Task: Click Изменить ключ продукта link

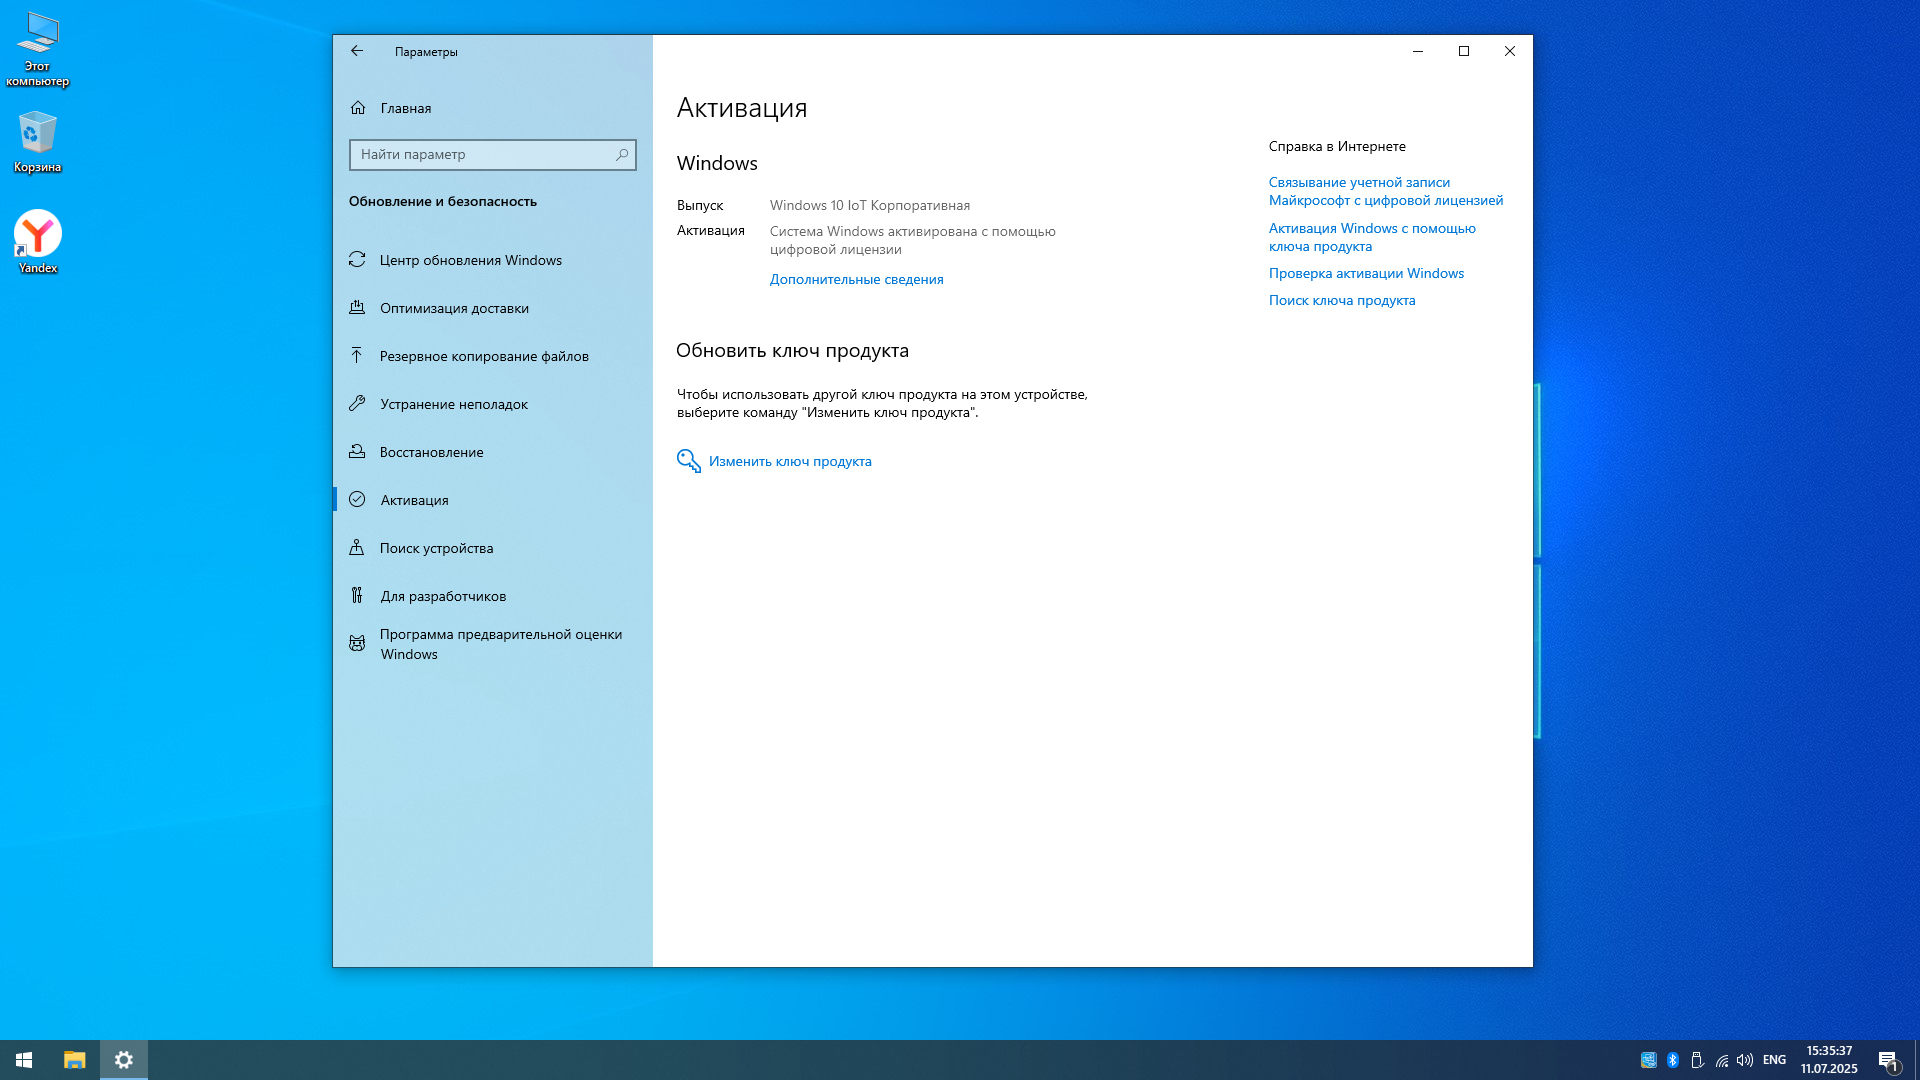Action: tap(789, 461)
